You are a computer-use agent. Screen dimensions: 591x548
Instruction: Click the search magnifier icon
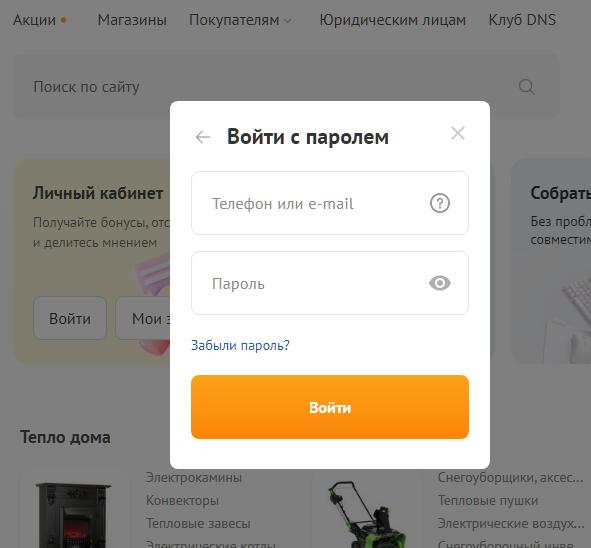(x=526, y=87)
